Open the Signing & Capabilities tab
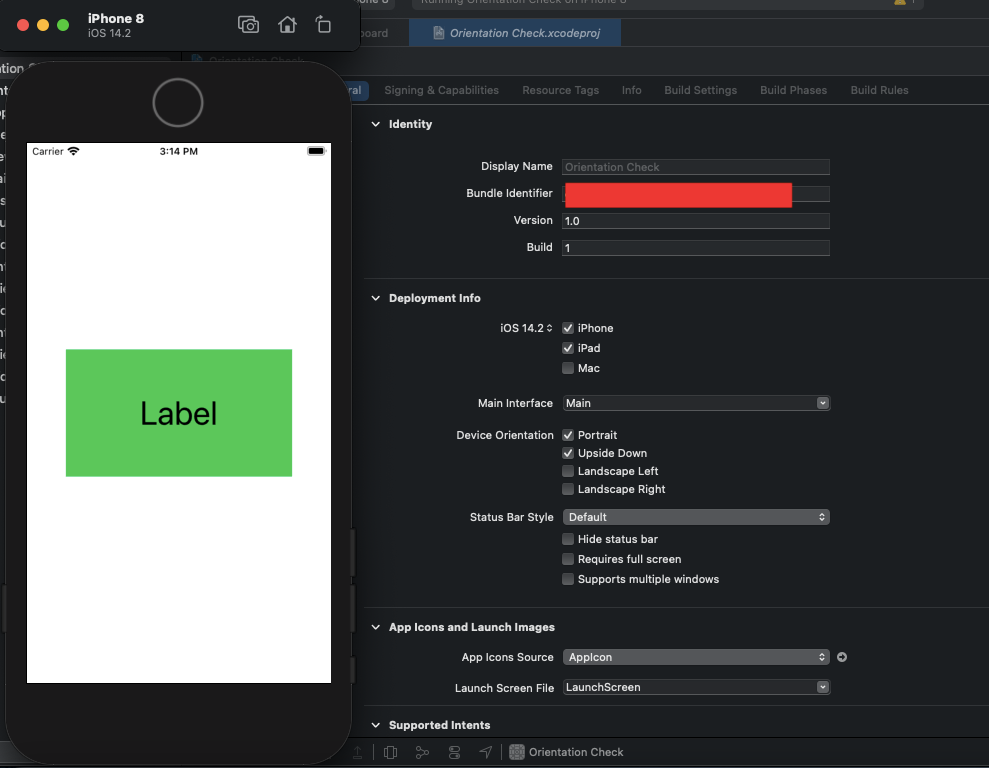This screenshot has height=768, width=989. pyautogui.click(x=442, y=90)
